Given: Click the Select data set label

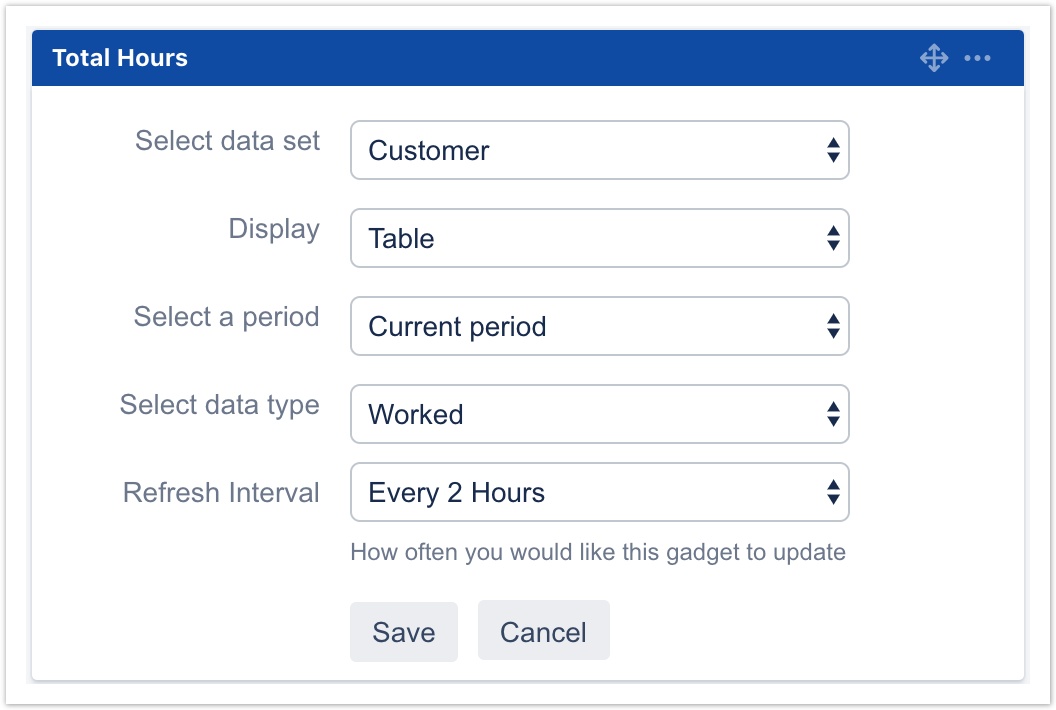Looking at the screenshot, I should point(227,141).
